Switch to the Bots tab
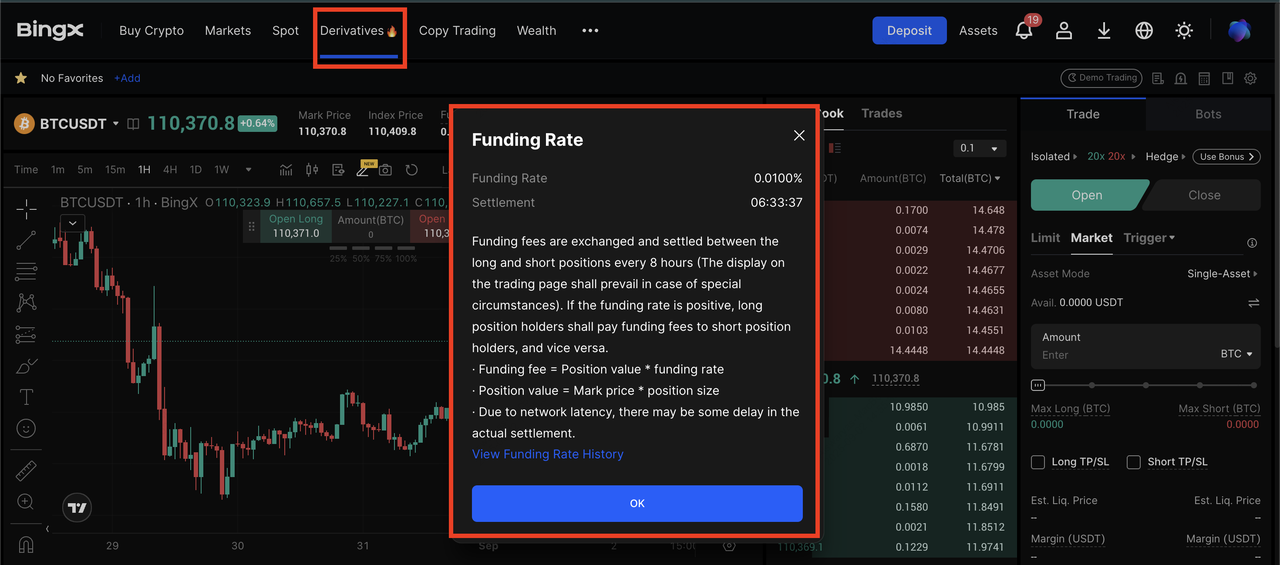The height and width of the screenshot is (565, 1280). click(x=1208, y=114)
